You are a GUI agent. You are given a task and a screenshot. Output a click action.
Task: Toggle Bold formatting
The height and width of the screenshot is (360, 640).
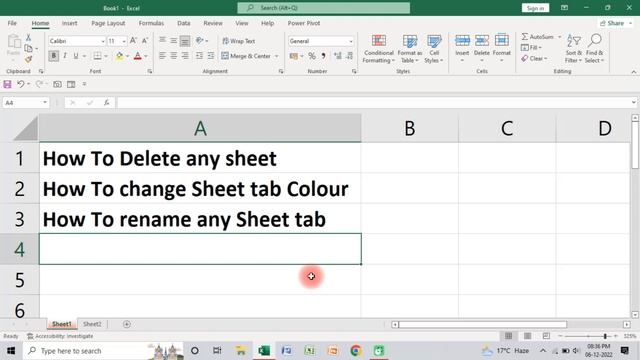point(53,56)
